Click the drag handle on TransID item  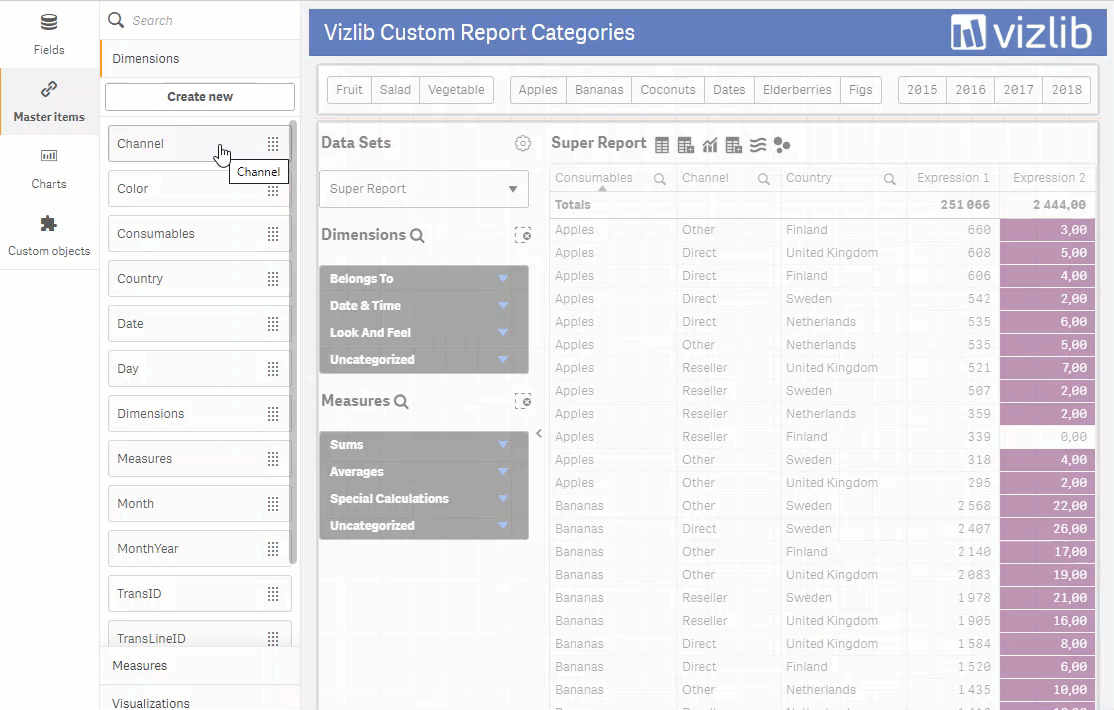(x=273, y=593)
